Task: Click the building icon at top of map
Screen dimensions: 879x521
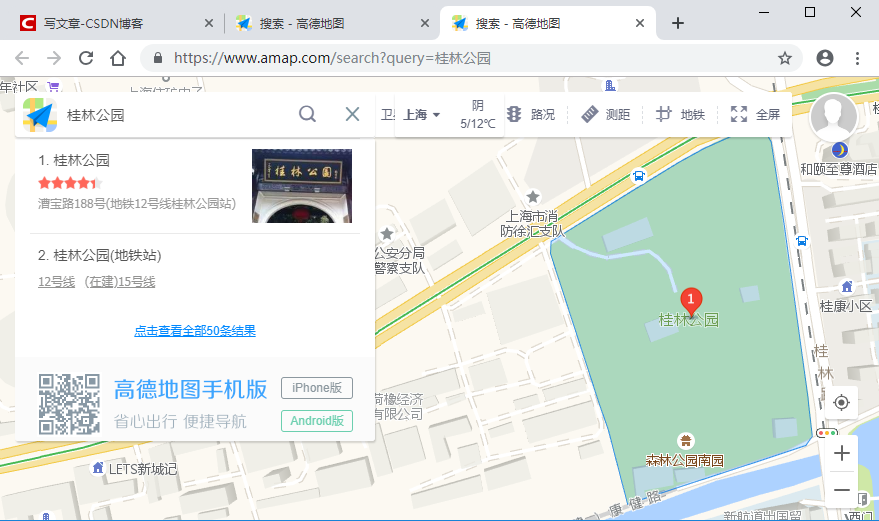Action: (610, 85)
